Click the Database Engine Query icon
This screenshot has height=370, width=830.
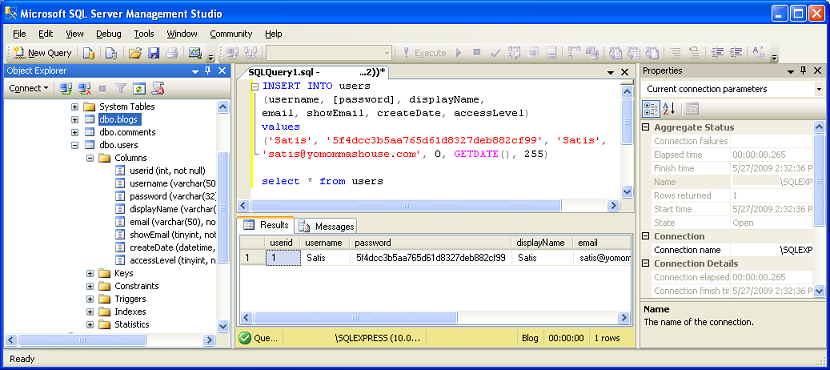click(x=89, y=53)
